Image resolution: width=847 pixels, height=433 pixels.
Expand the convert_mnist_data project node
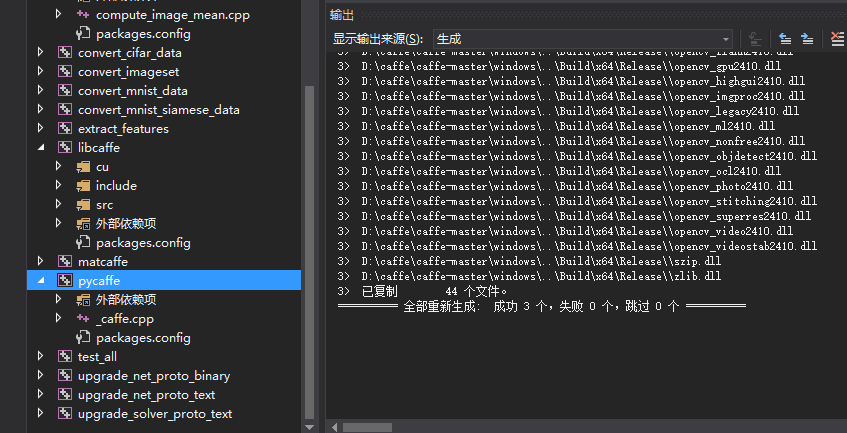click(41, 90)
